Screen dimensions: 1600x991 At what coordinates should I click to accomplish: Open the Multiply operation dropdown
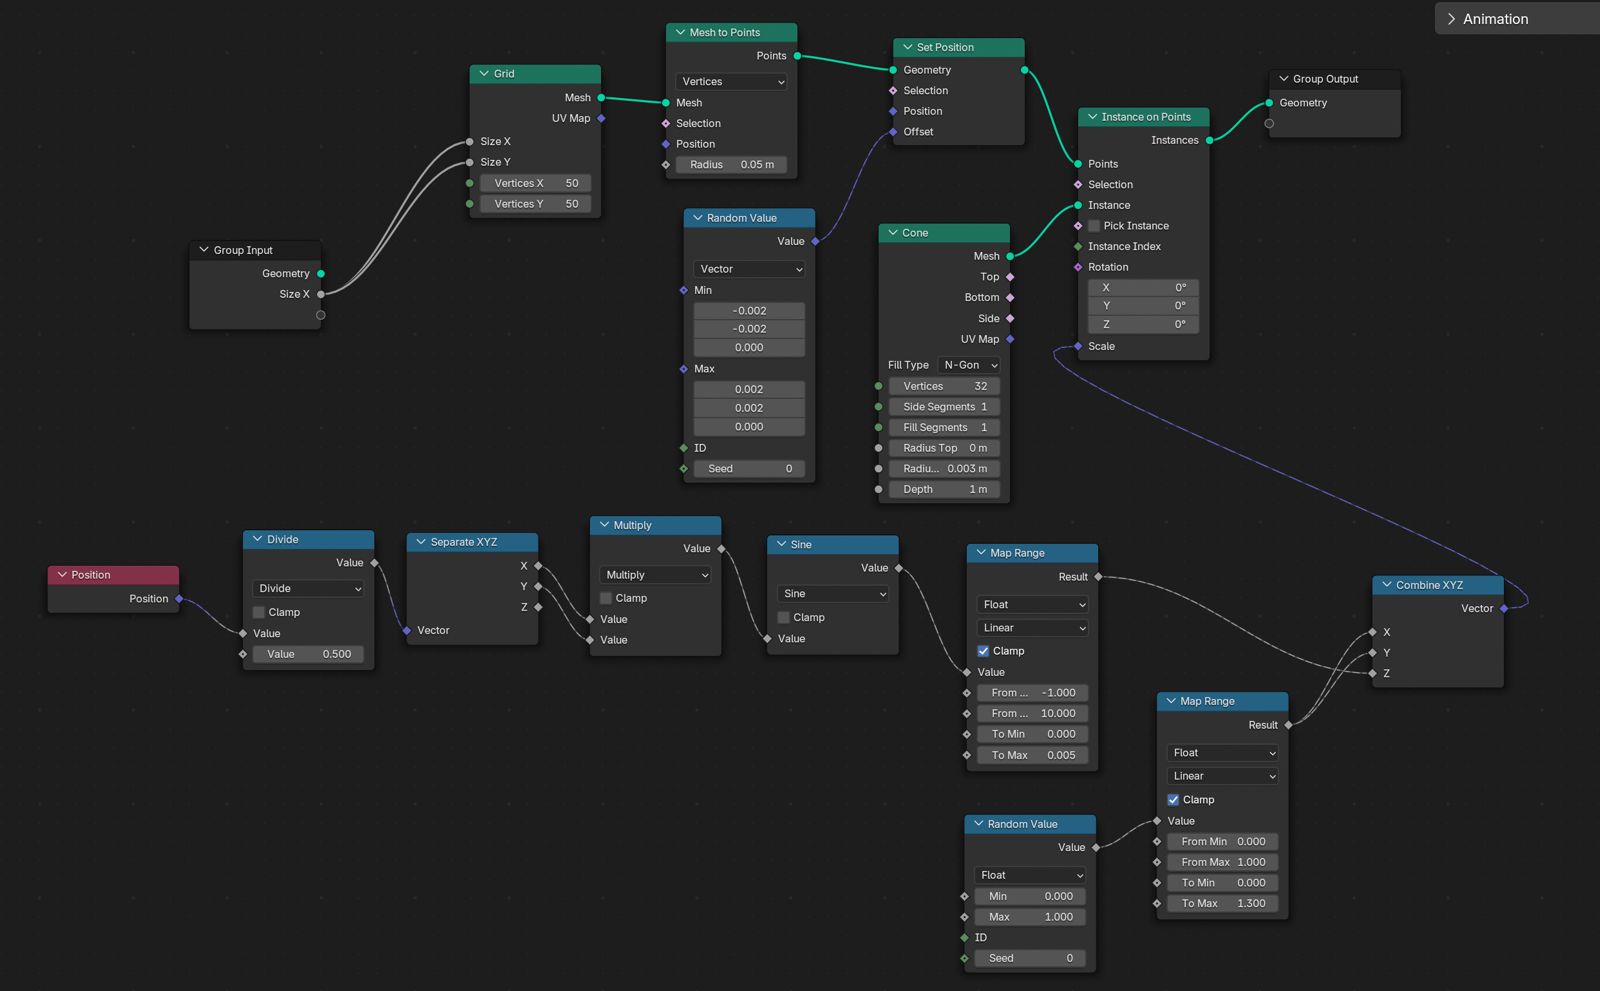tap(656, 575)
